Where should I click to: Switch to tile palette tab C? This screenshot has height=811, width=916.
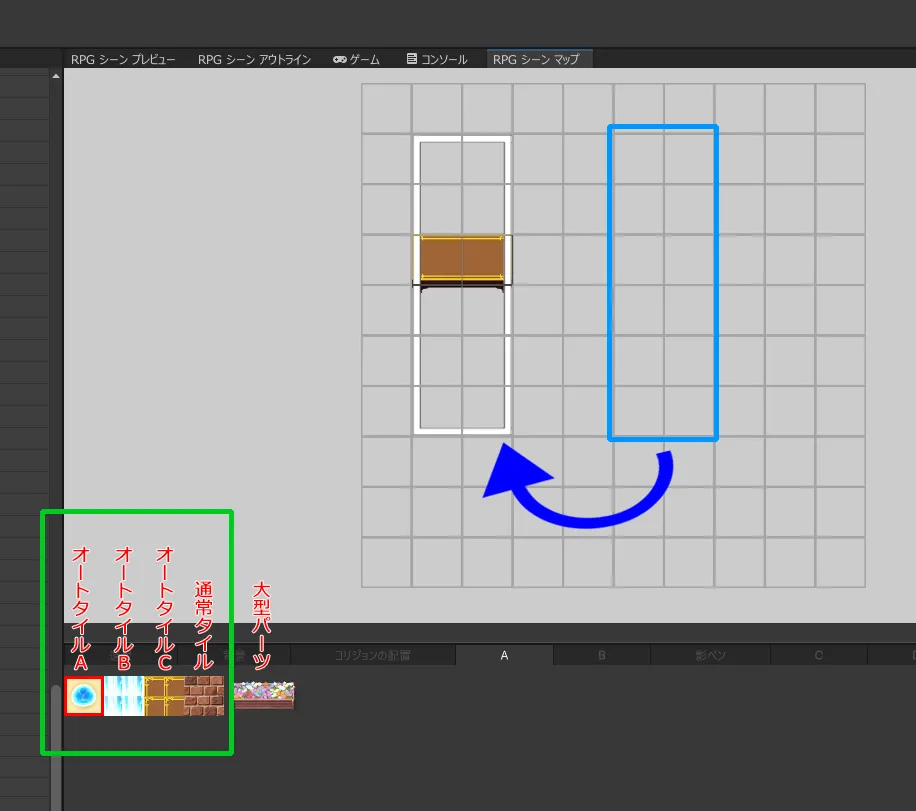(x=818, y=656)
